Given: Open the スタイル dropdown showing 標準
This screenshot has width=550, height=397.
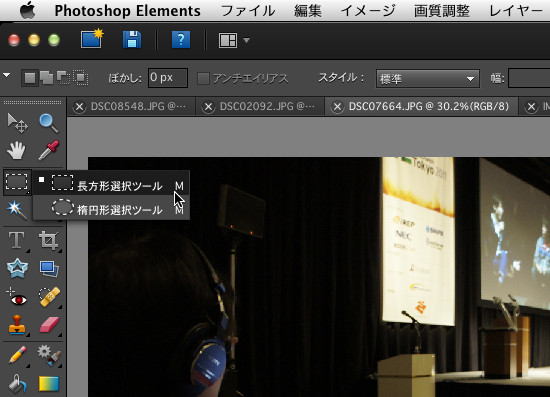Looking at the screenshot, I should 428,79.
